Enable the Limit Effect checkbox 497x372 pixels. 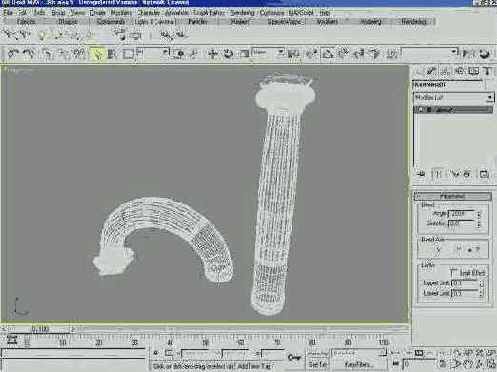(x=453, y=273)
